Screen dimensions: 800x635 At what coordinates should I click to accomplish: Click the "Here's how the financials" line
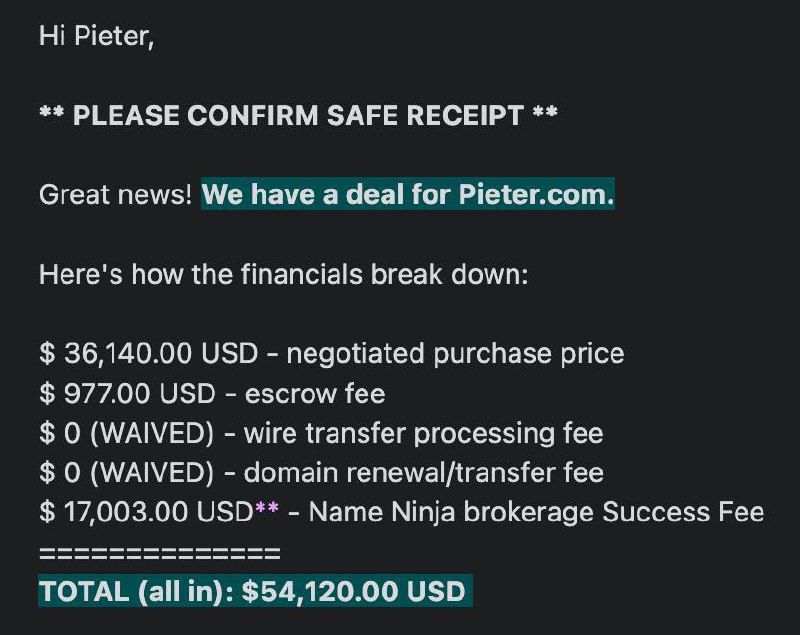(283, 274)
